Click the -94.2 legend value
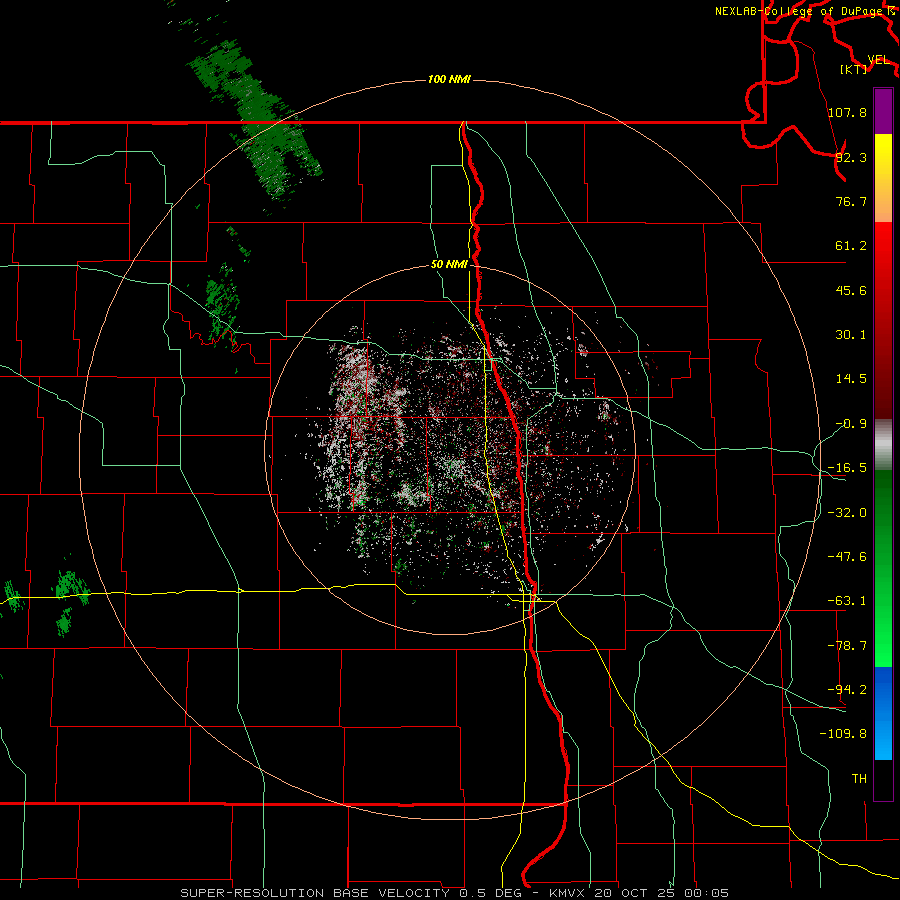900x900 pixels. click(x=847, y=690)
